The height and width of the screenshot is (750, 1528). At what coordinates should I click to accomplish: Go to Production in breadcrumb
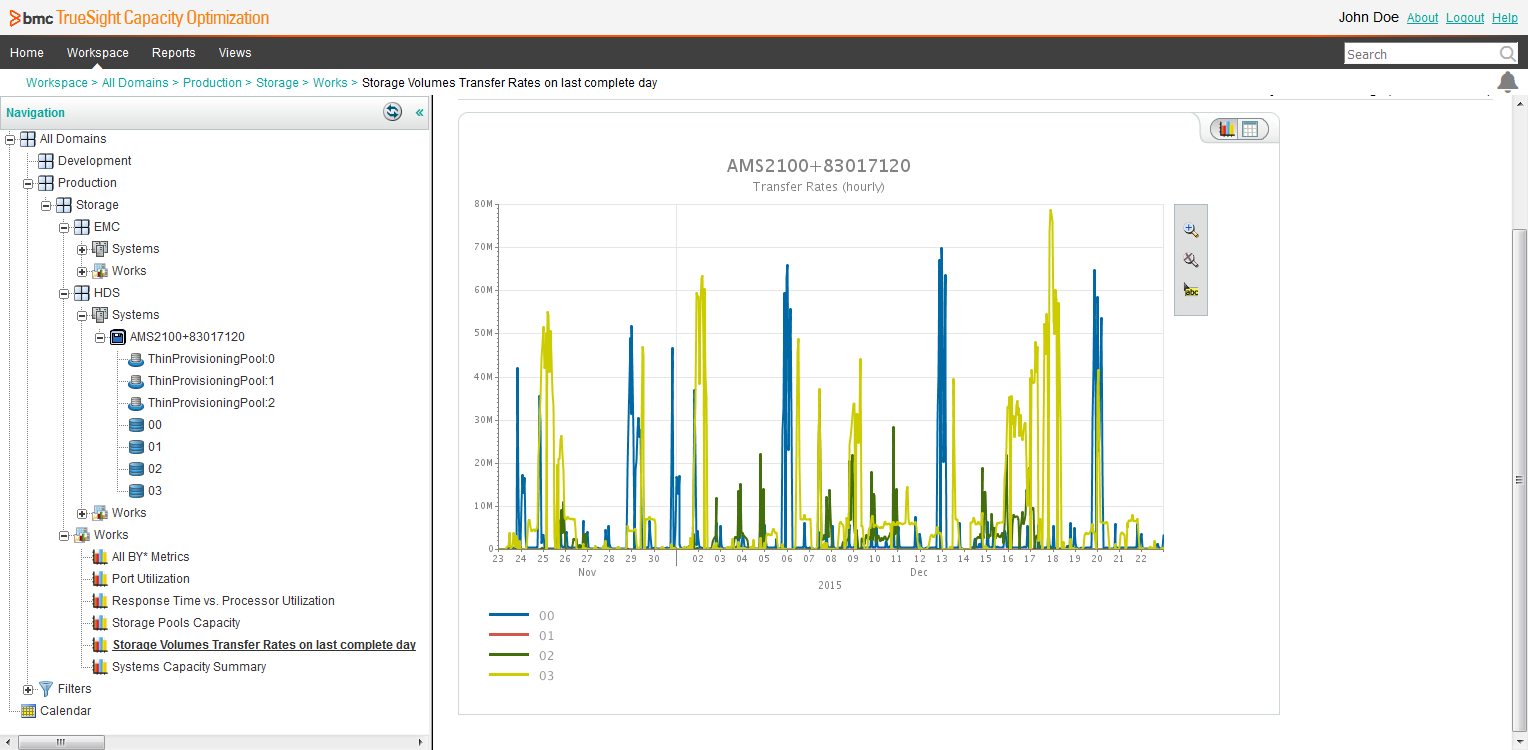coord(212,83)
